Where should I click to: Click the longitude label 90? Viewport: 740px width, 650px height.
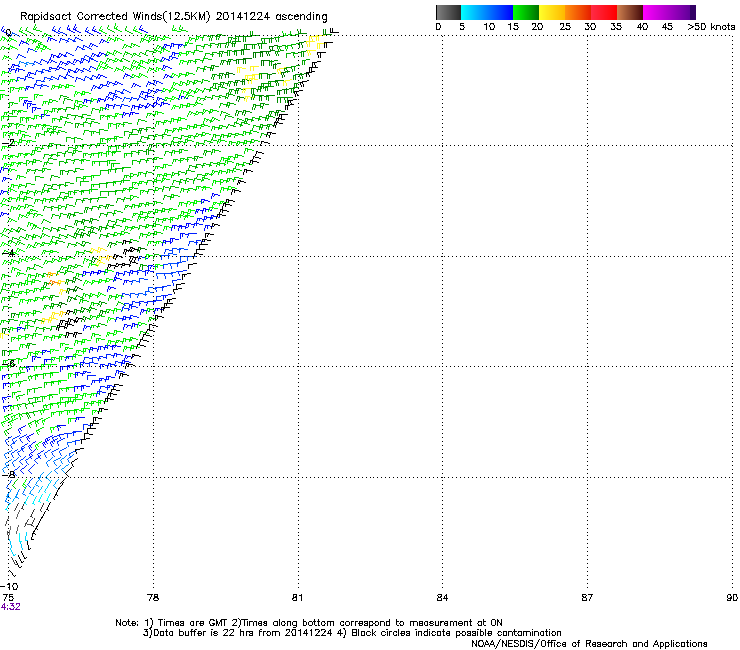click(x=732, y=598)
